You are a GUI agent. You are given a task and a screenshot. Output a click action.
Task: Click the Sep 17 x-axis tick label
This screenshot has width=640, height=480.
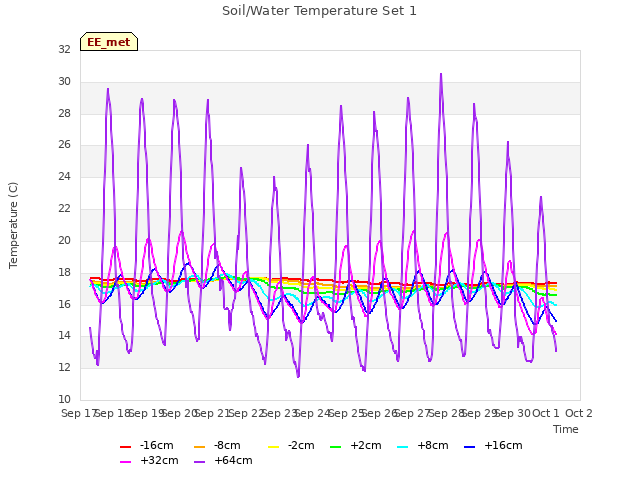(x=79, y=413)
